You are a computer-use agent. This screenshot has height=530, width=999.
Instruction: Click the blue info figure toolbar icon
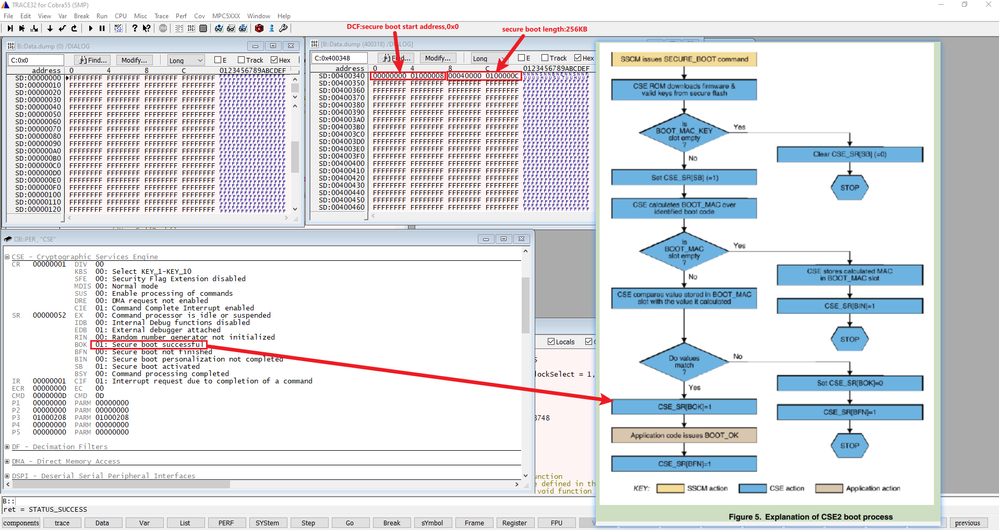pos(271,28)
